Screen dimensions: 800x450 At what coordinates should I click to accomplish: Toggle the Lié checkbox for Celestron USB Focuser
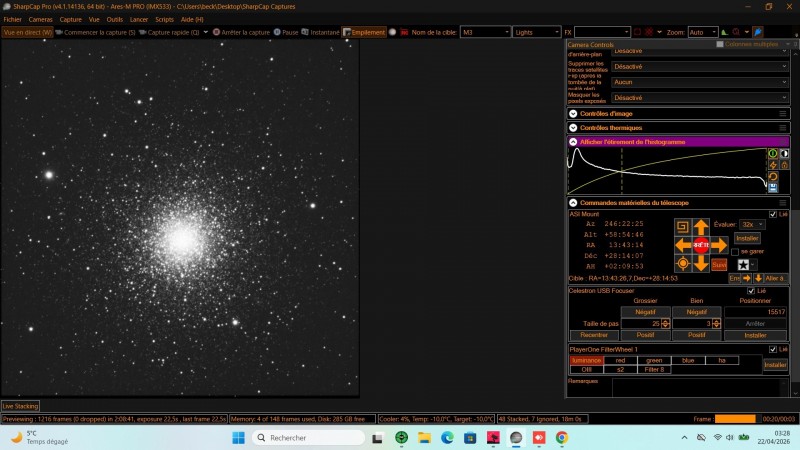[x=751, y=291]
